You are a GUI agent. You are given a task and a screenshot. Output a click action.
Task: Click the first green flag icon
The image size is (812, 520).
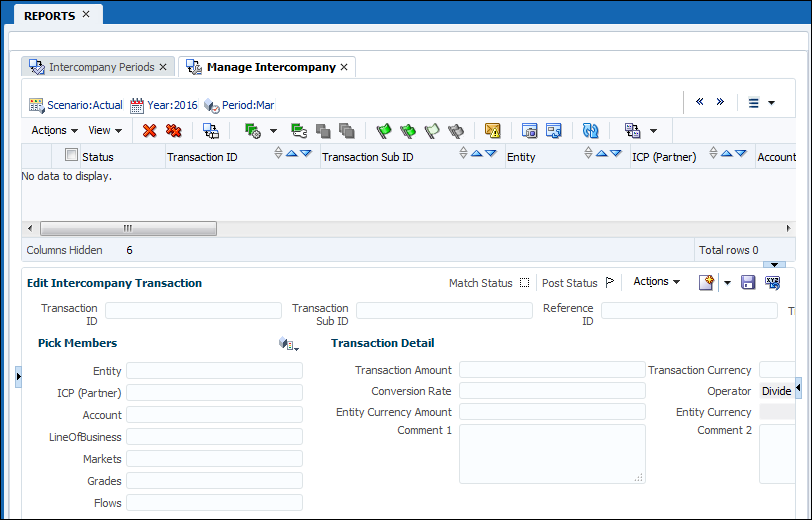384,131
